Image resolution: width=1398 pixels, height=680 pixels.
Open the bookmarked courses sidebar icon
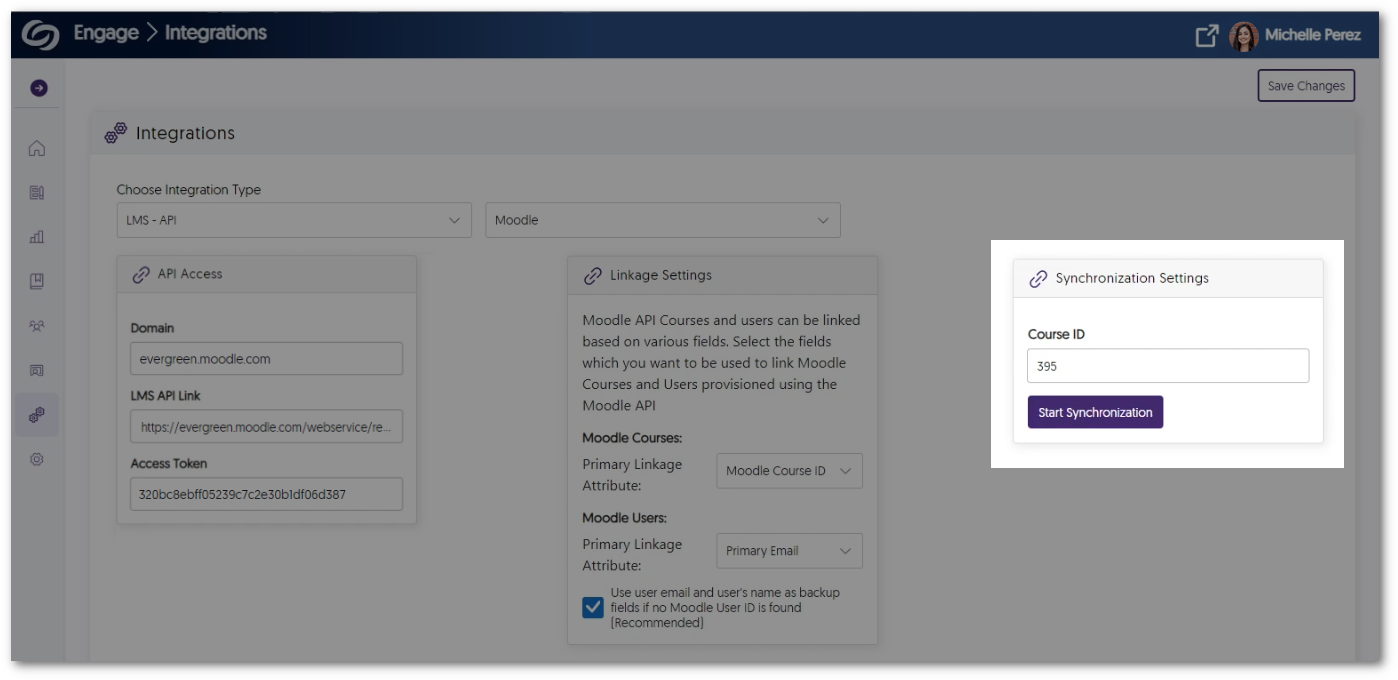[37, 281]
